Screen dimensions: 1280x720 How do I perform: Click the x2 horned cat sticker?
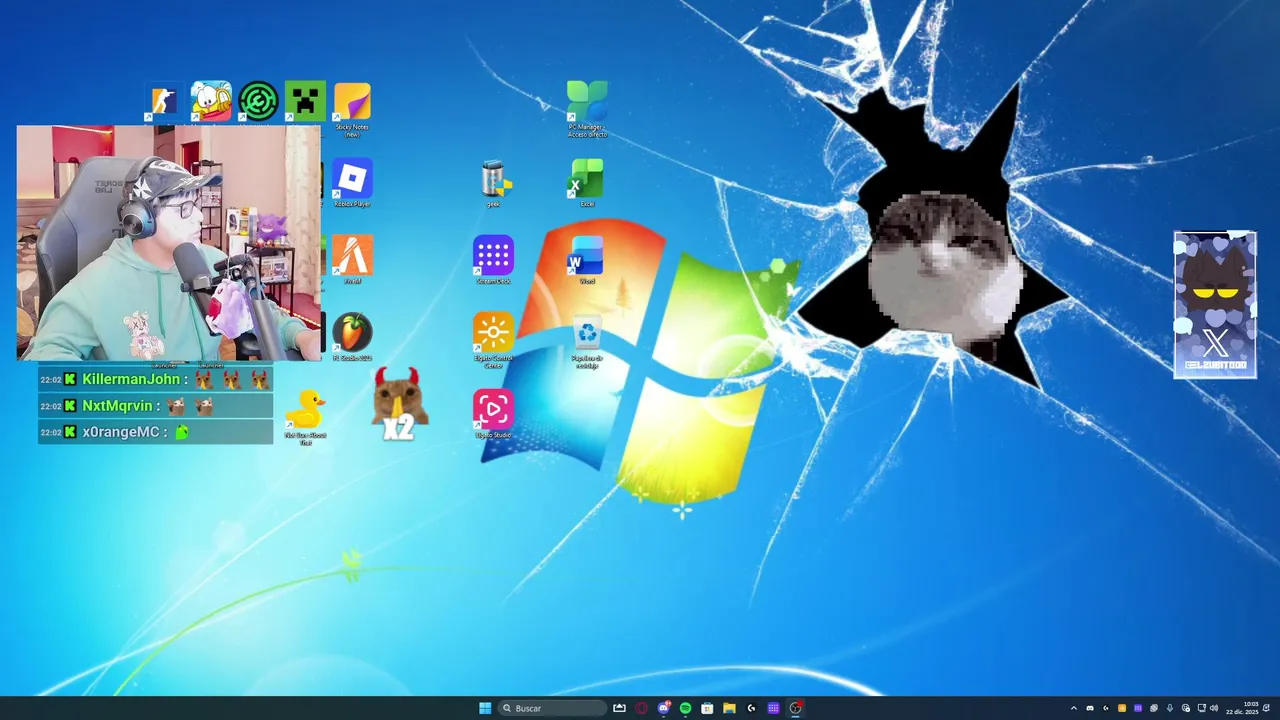tap(398, 404)
